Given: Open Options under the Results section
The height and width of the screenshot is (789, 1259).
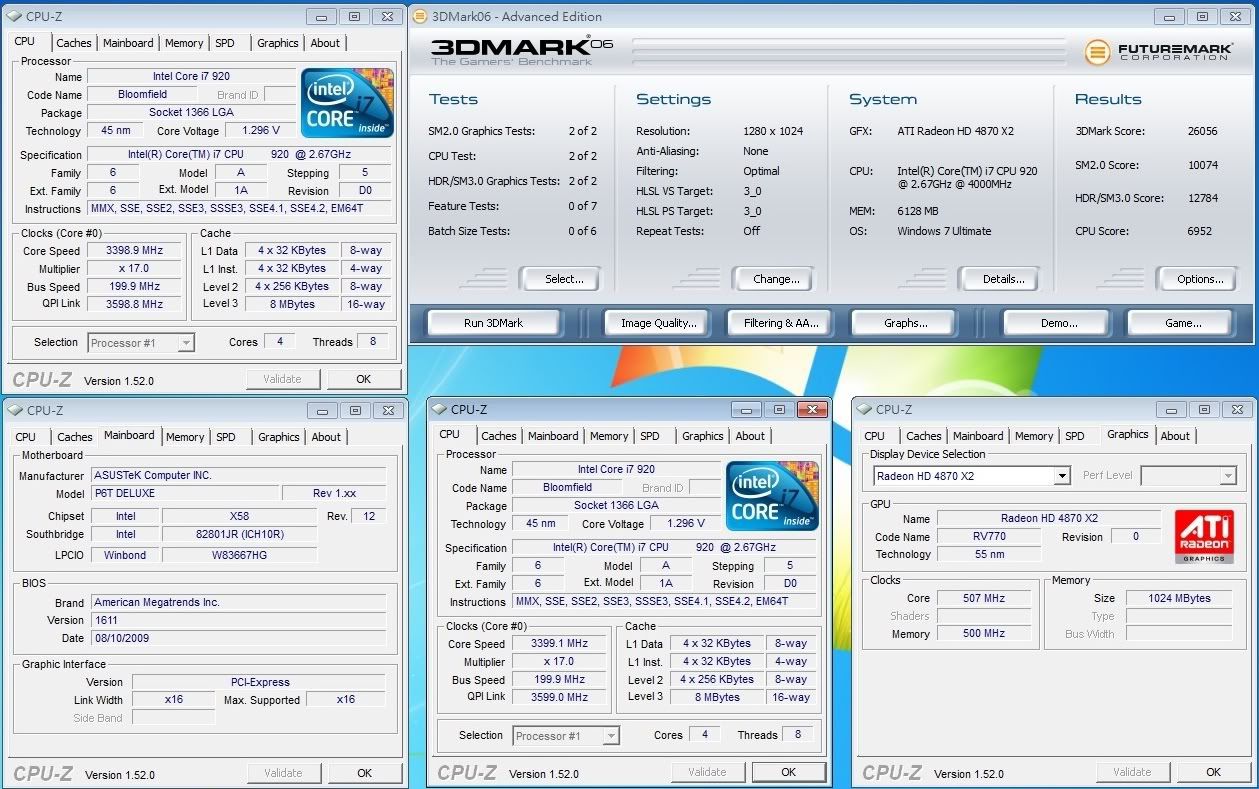Looking at the screenshot, I should [1200, 279].
